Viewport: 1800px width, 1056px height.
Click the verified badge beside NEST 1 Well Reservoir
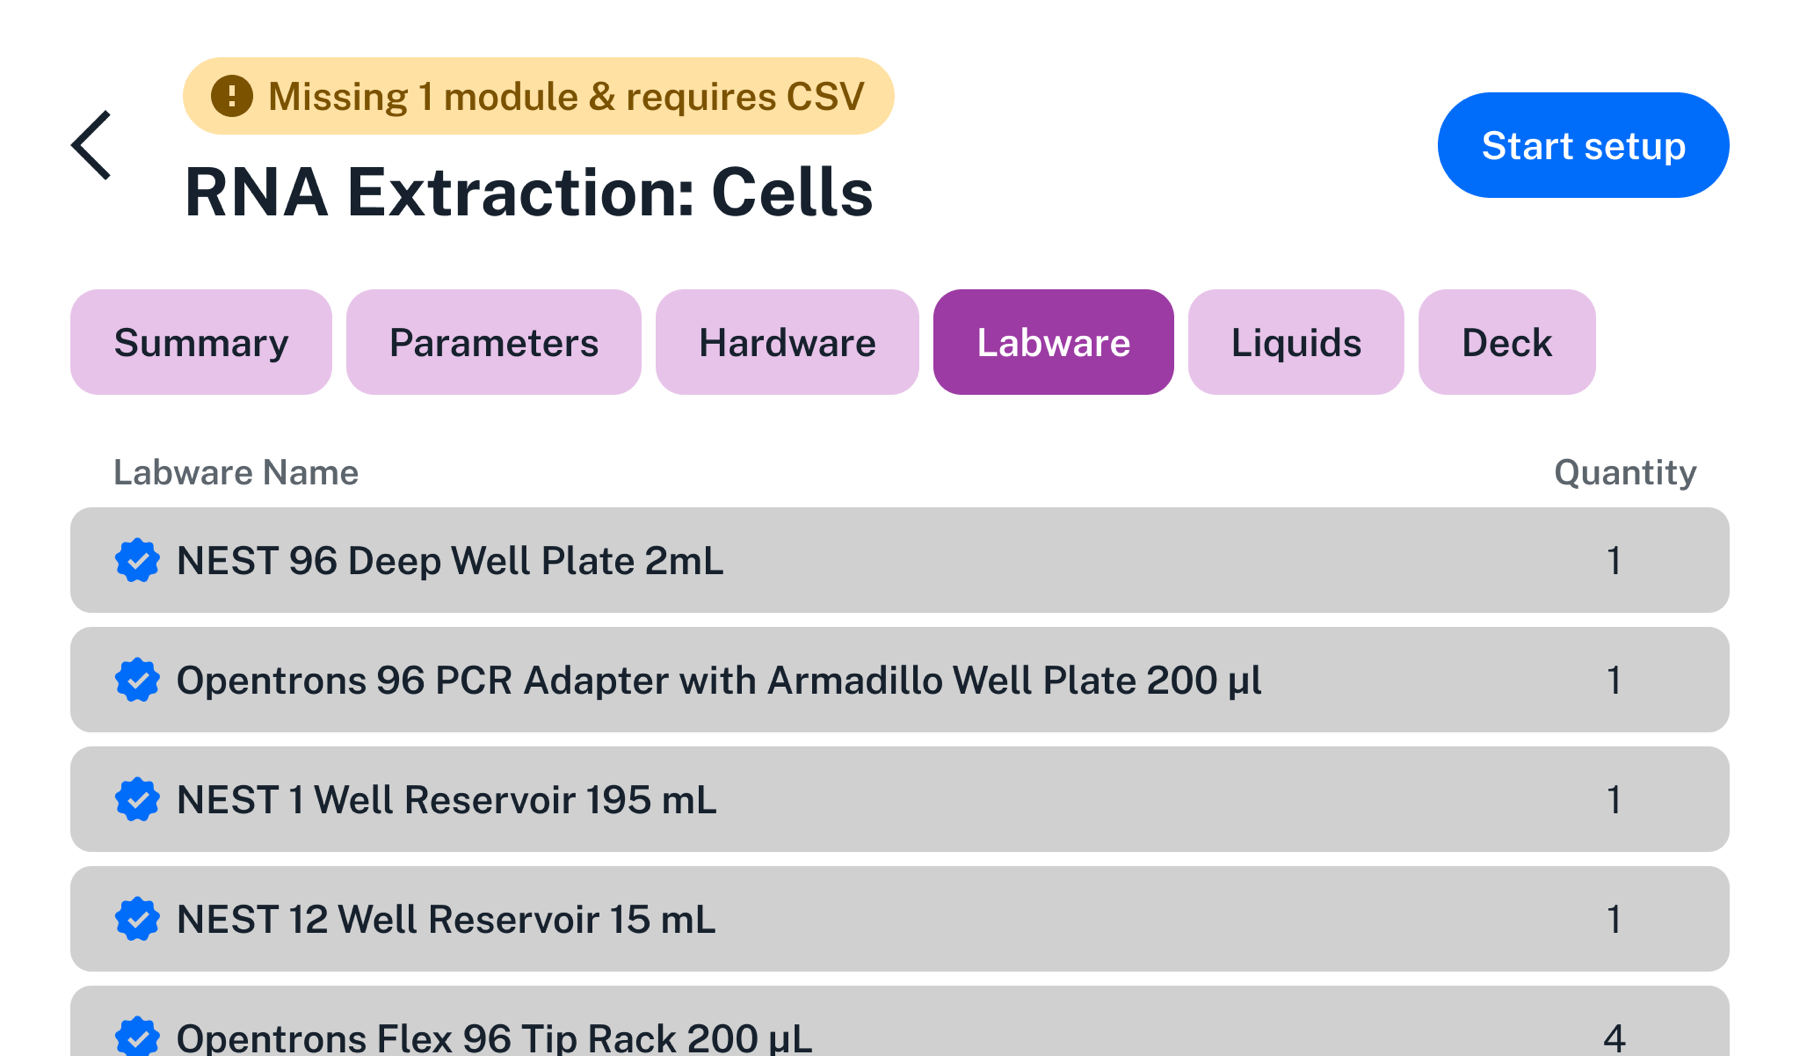[138, 800]
